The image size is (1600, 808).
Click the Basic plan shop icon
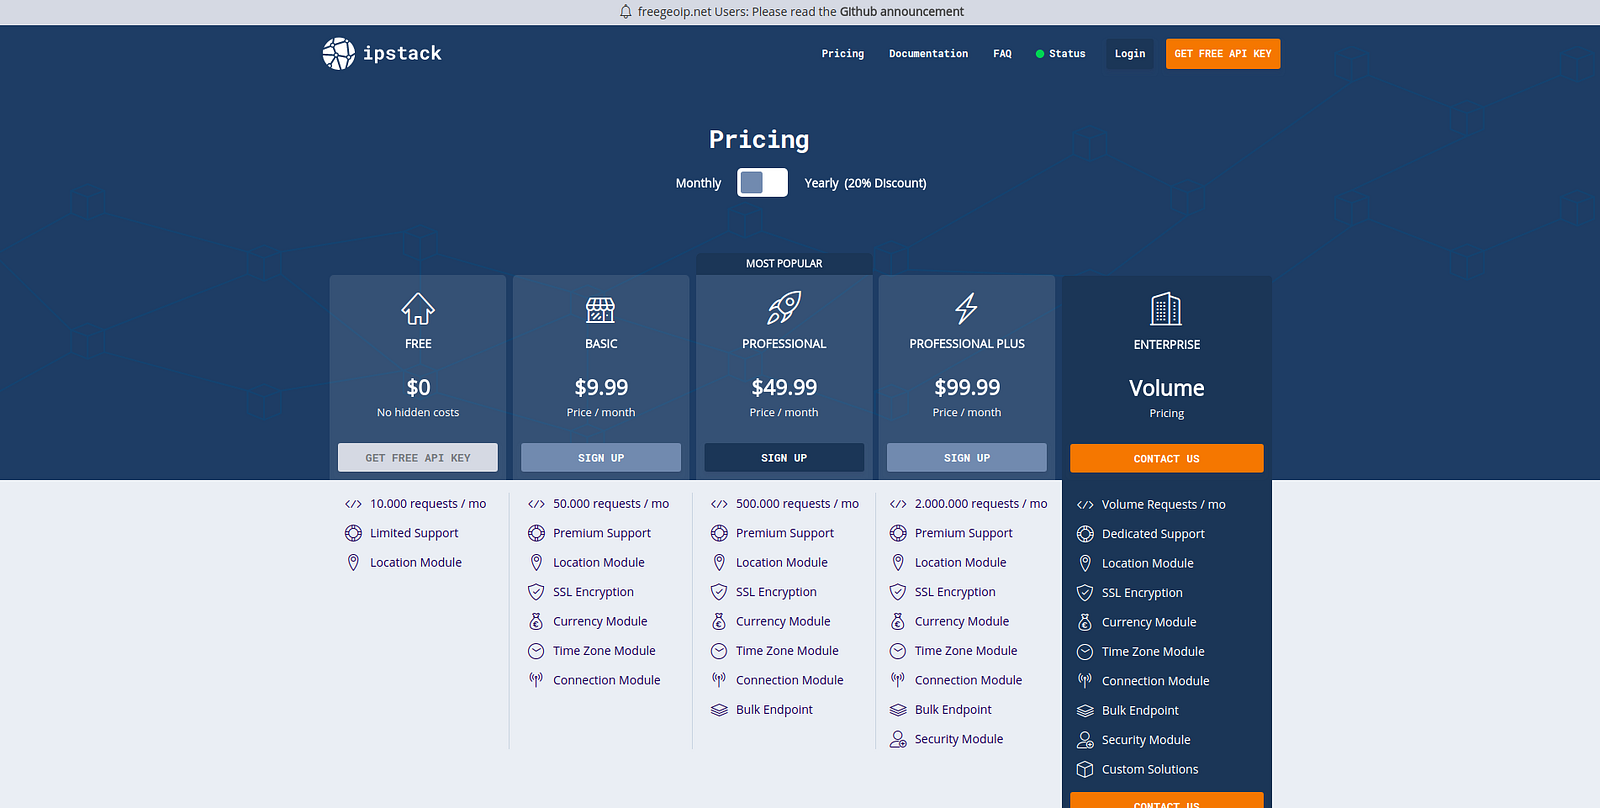coord(600,309)
